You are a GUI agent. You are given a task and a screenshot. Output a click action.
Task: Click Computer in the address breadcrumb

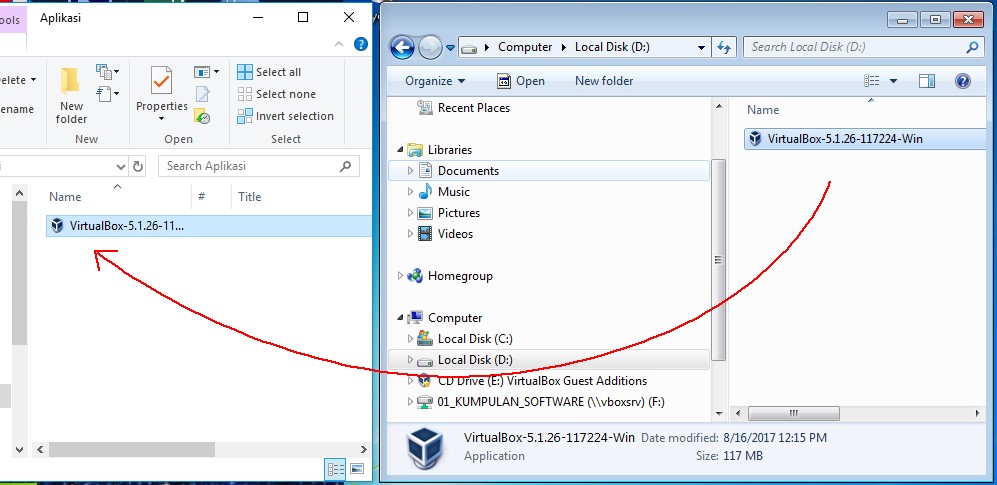525,47
